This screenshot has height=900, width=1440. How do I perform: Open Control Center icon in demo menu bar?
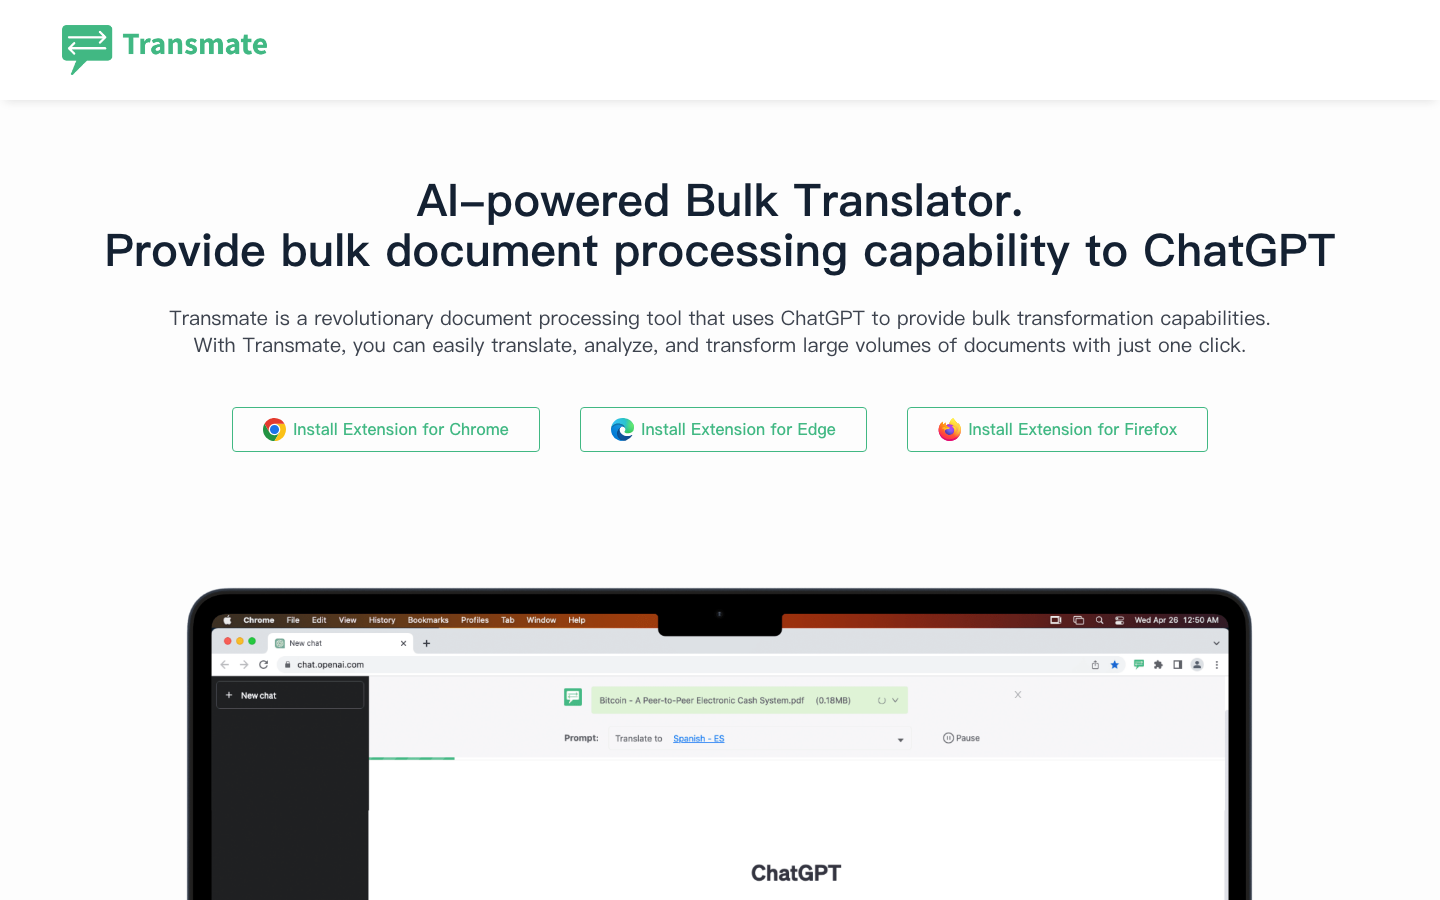point(1119,620)
